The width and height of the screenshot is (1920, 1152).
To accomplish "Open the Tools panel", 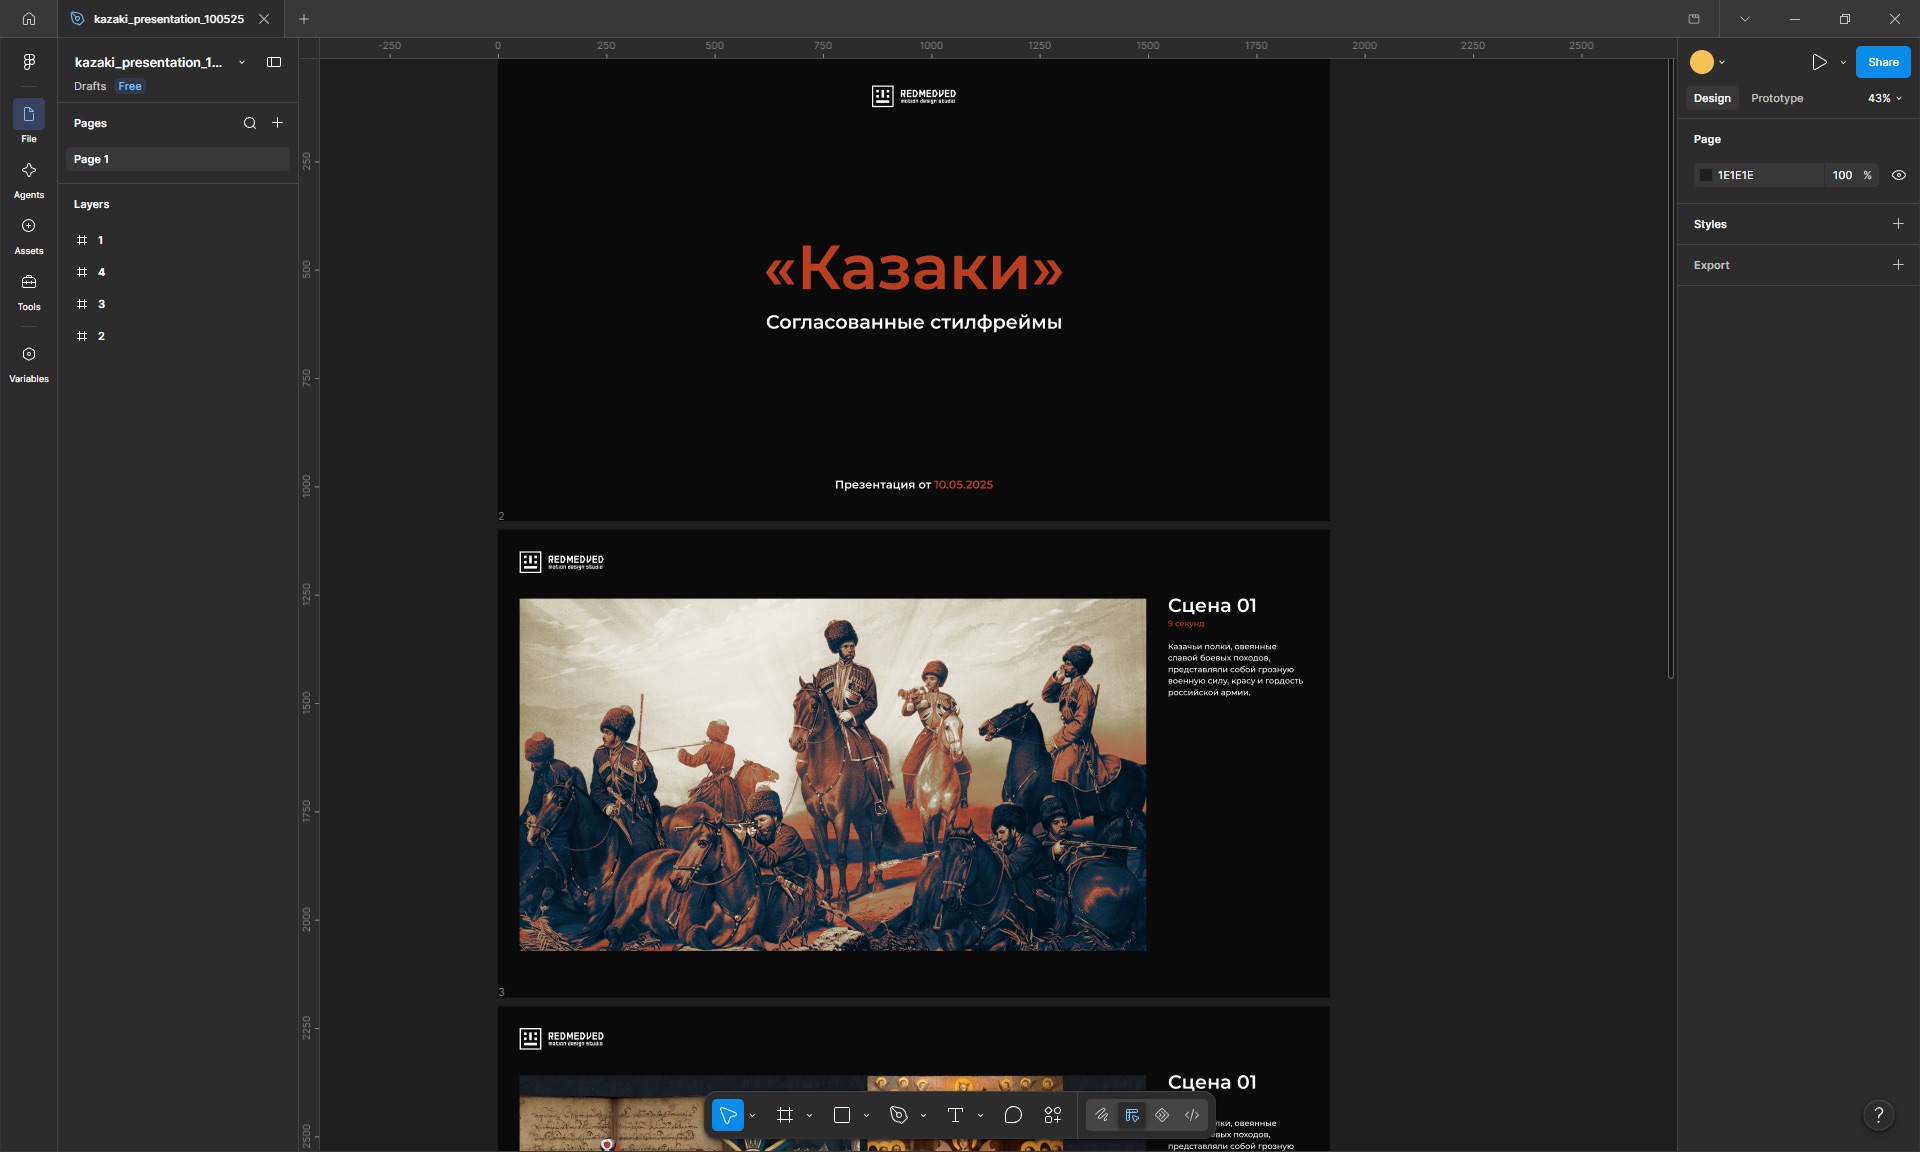I will pyautogui.click(x=29, y=290).
